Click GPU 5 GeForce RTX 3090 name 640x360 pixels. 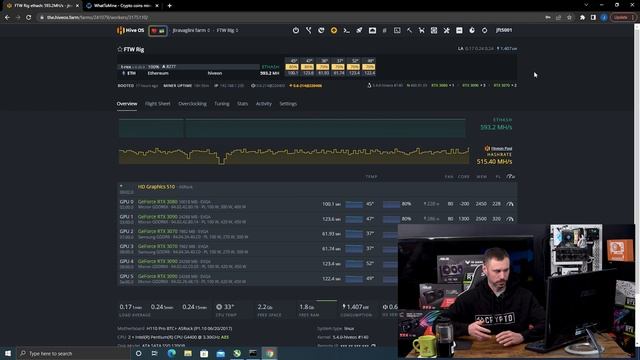click(x=158, y=276)
